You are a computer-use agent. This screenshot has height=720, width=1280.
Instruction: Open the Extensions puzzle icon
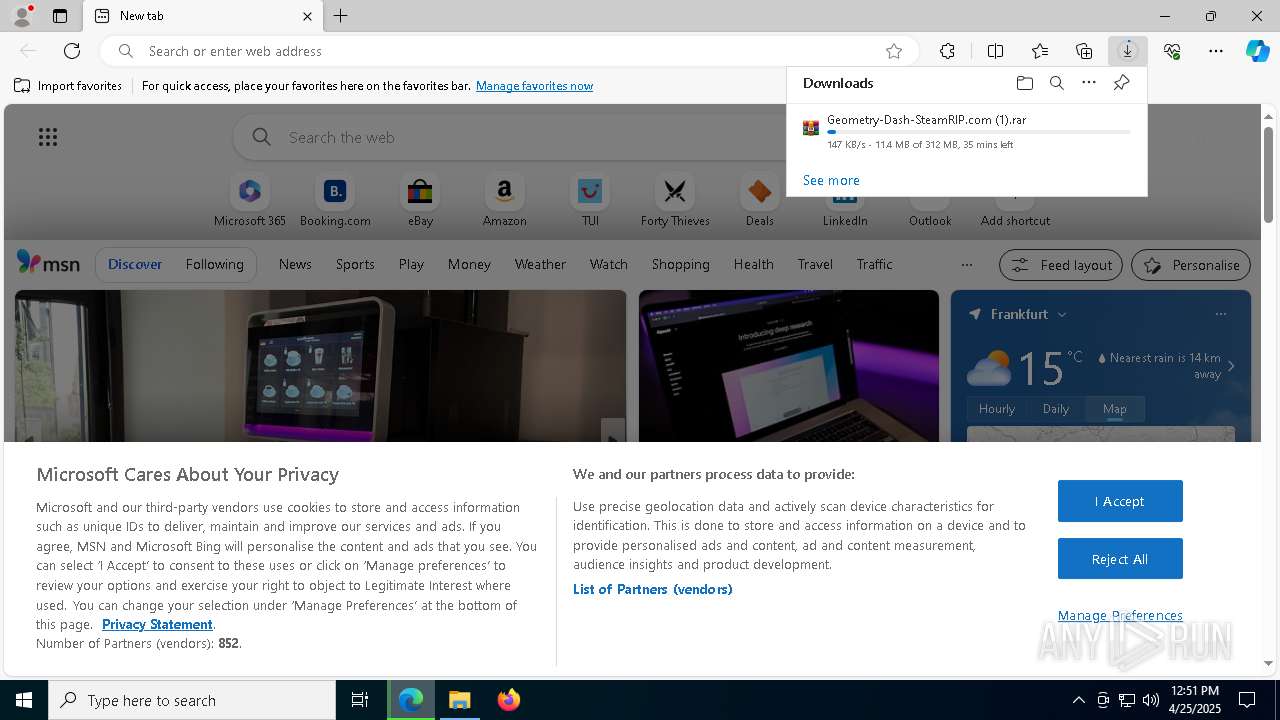tap(947, 51)
